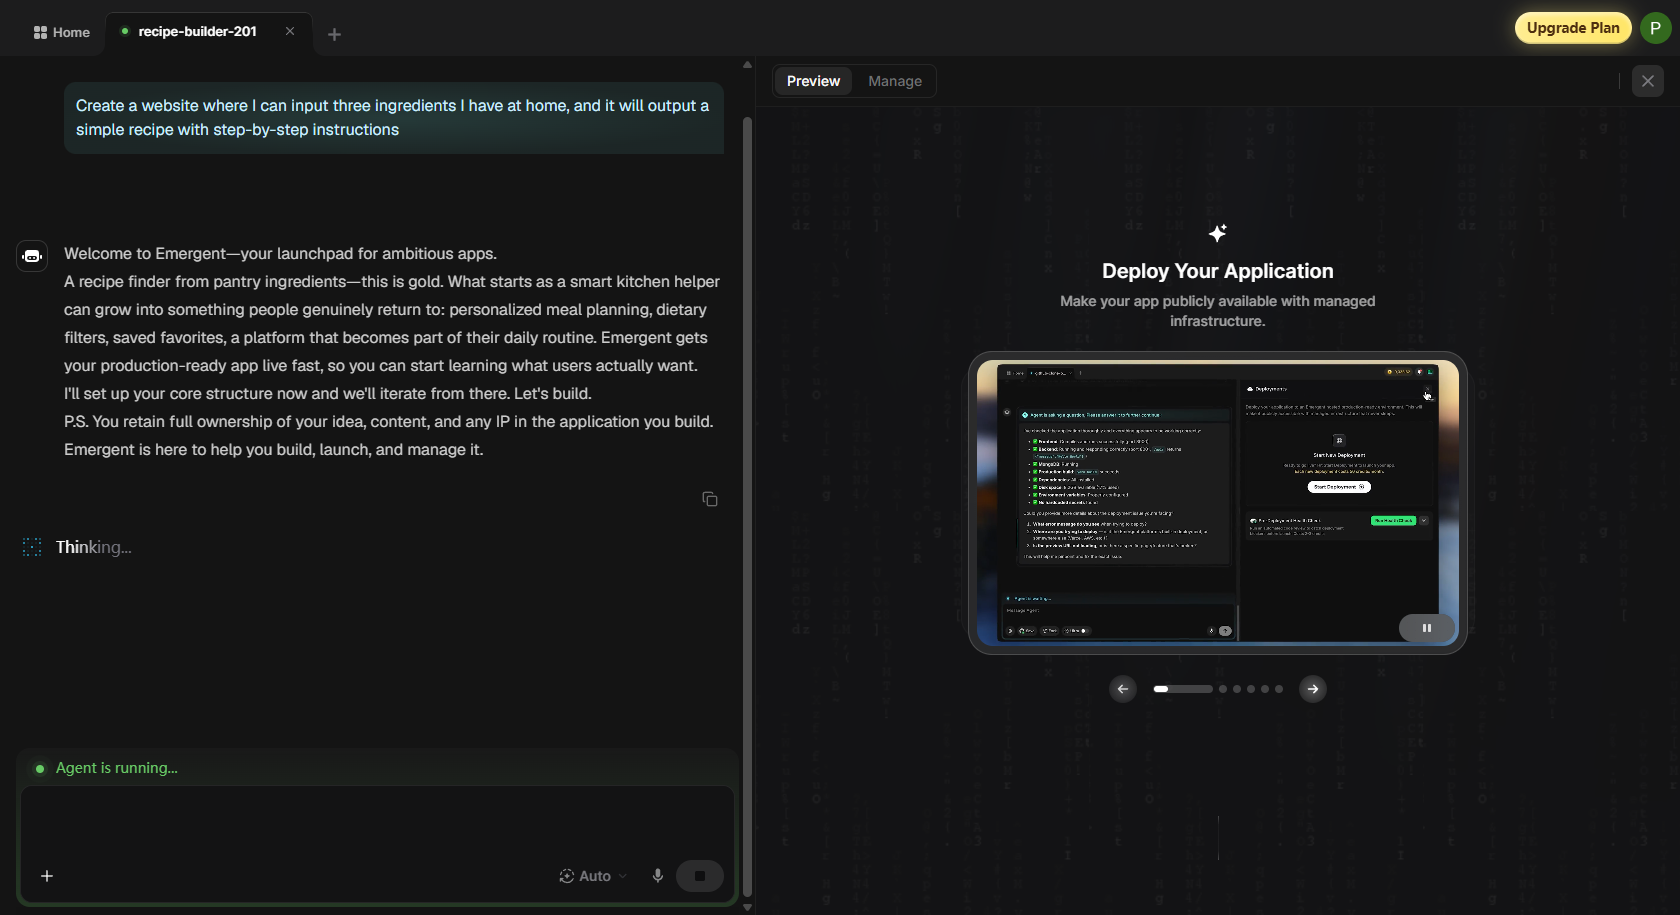This screenshot has height=915, width=1680.
Task: Click the add attachment plus icon
Action: pyautogui.click(x=47, y=876)
